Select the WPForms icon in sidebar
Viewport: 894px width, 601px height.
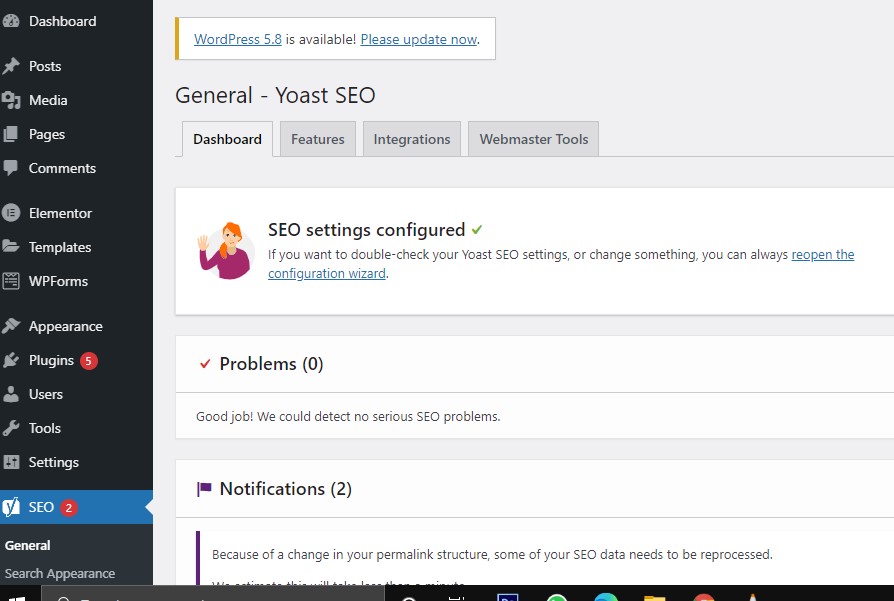point(12,281)
